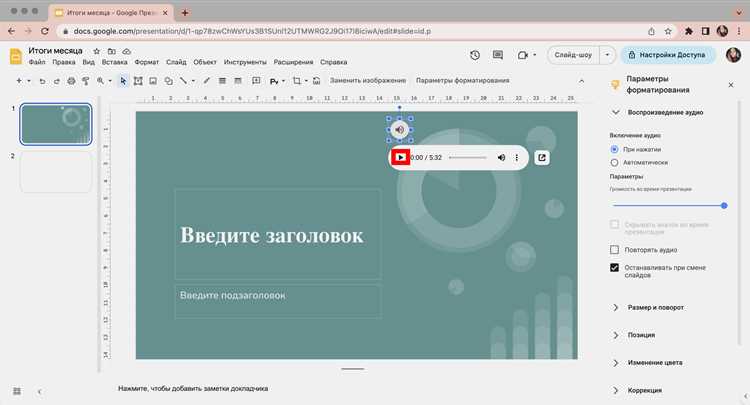
Task: Click the Google Slides home logo
Action: point(16,56)
